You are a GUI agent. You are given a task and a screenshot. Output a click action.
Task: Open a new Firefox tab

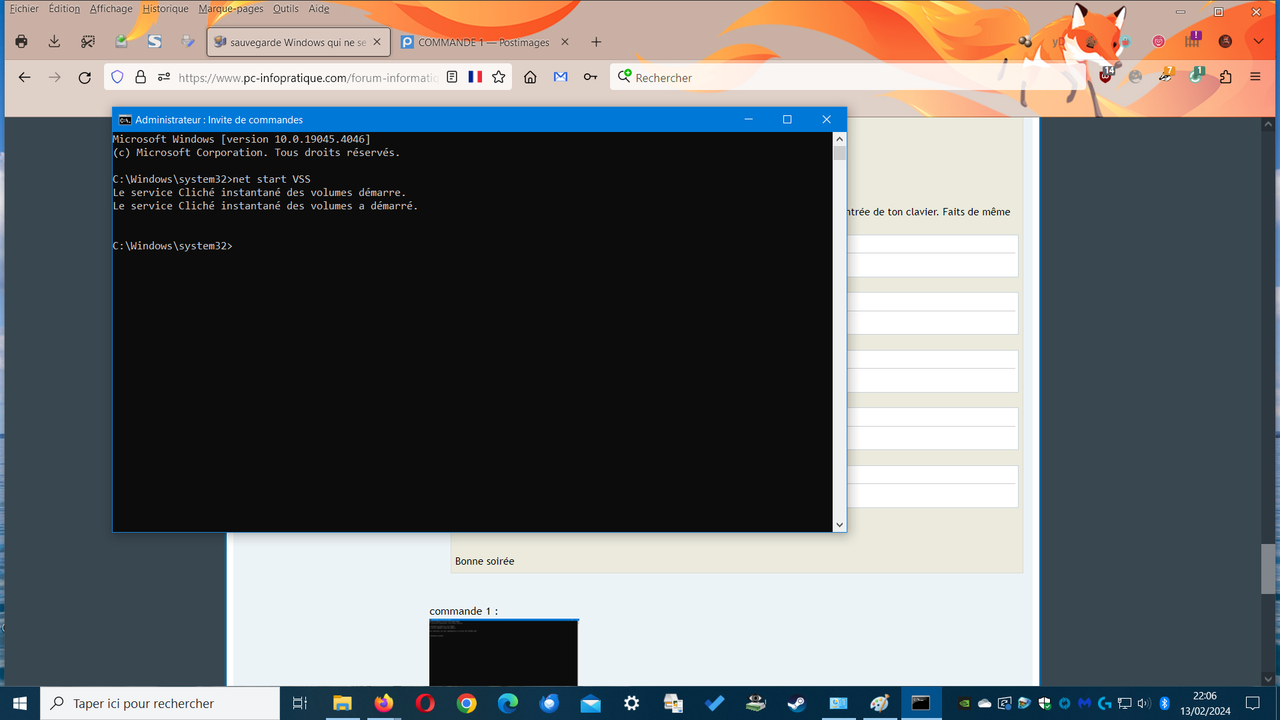[596, 42]
